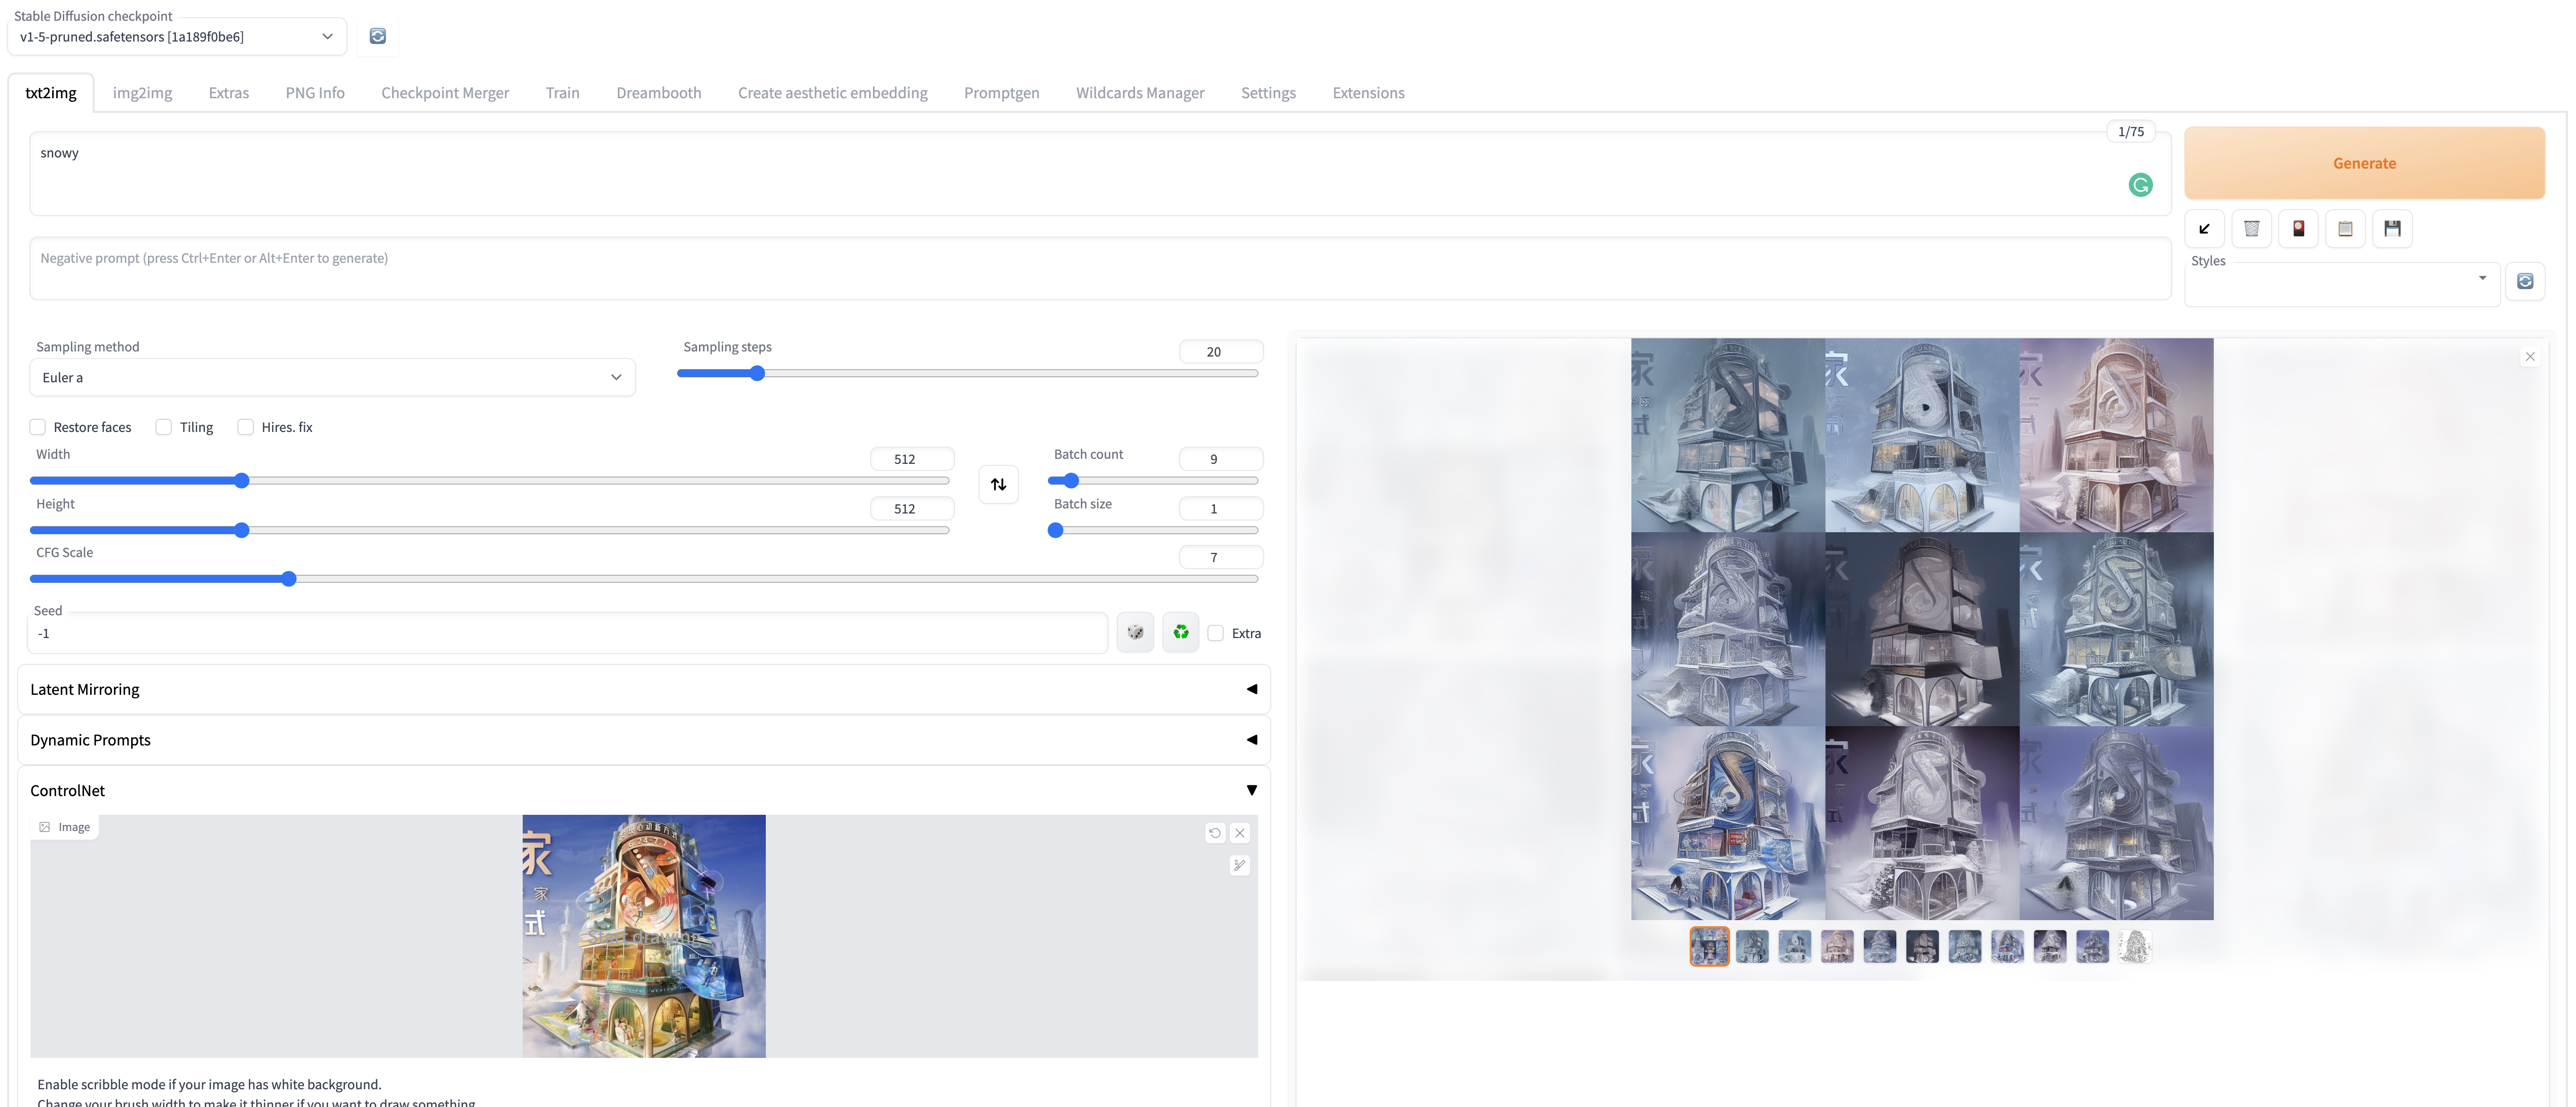The width and height of the screenshot is (2576, 1107).
Task: Click the trash icon to clear prompt
Action: (x=2251, y=229)
